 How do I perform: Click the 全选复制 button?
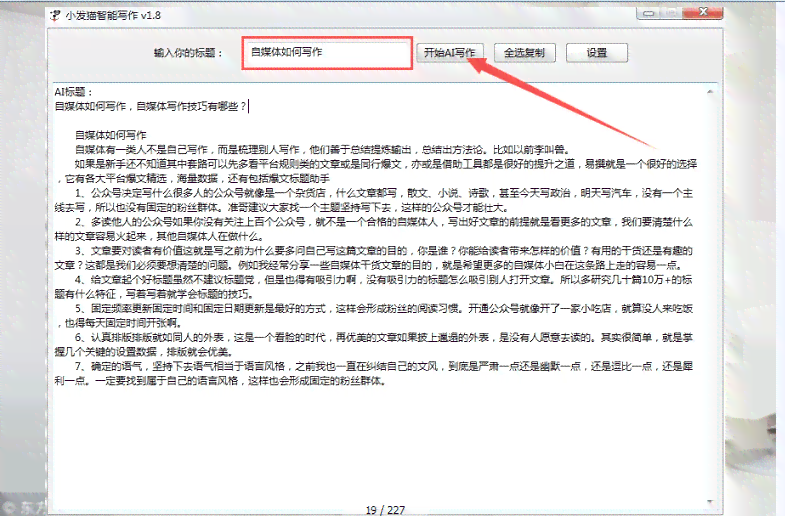[x=524, y=53]
